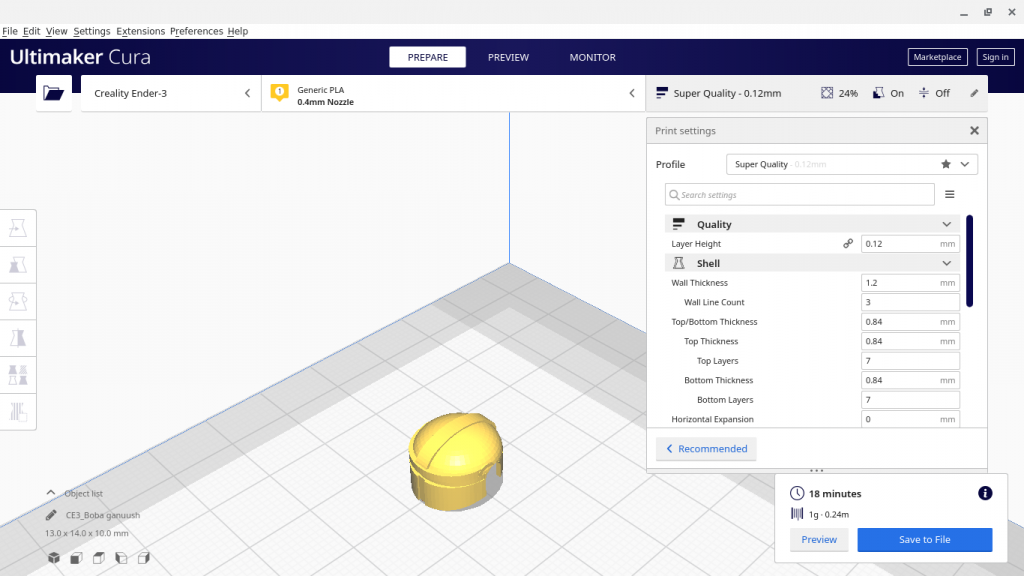Edit the Top/Bottom Thickness field
This screenshot has width=1024, height=576.
tap(910, 322)
